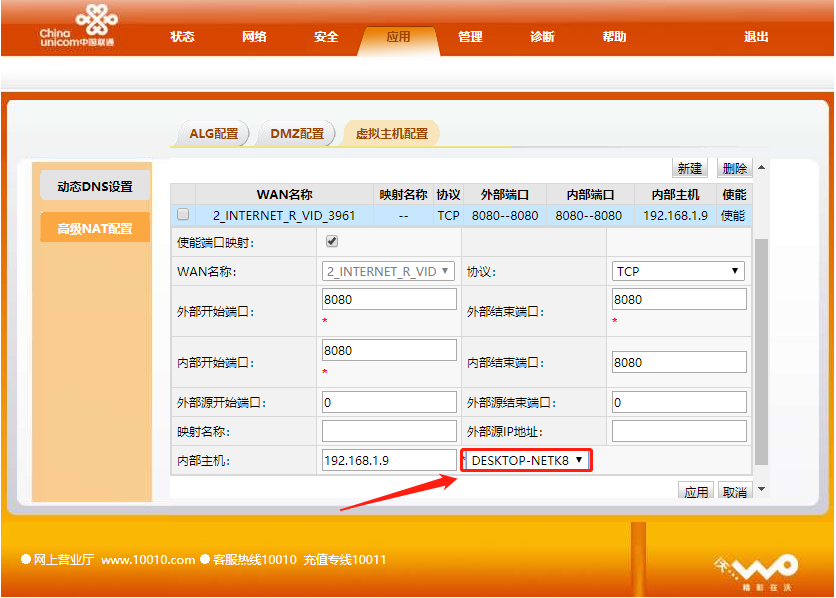Click the 客服热线10010 footer text
This screenshot has height=598, width=836.
coord(254,560)
